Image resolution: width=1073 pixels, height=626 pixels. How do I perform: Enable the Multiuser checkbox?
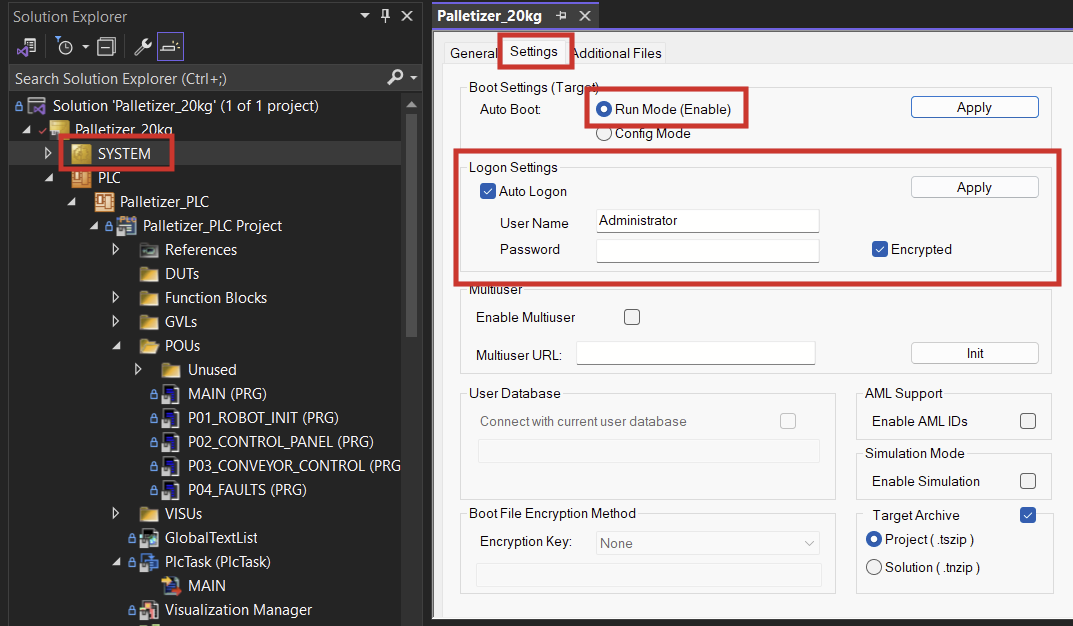click(x=632, y=317)
